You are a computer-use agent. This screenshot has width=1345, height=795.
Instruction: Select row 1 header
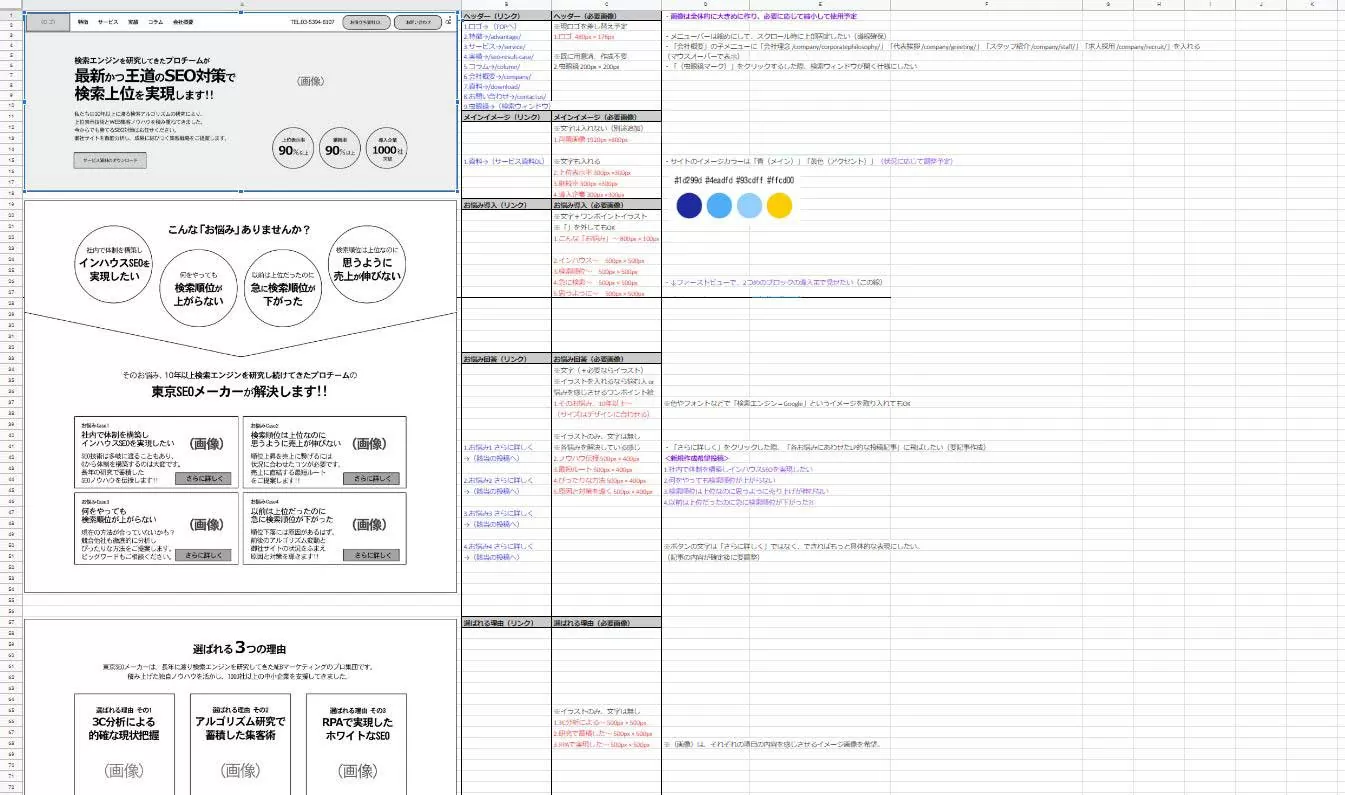coord(11,16)
